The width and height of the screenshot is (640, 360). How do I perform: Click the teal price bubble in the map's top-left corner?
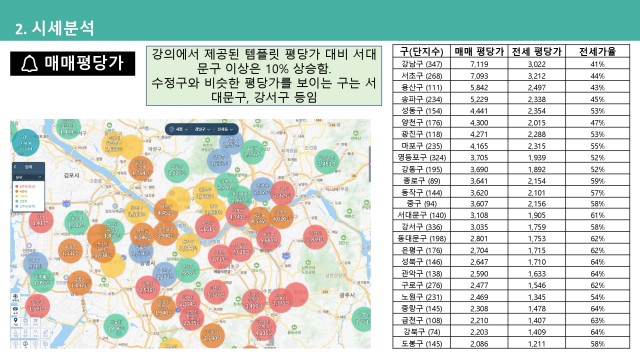click(26, 142)
